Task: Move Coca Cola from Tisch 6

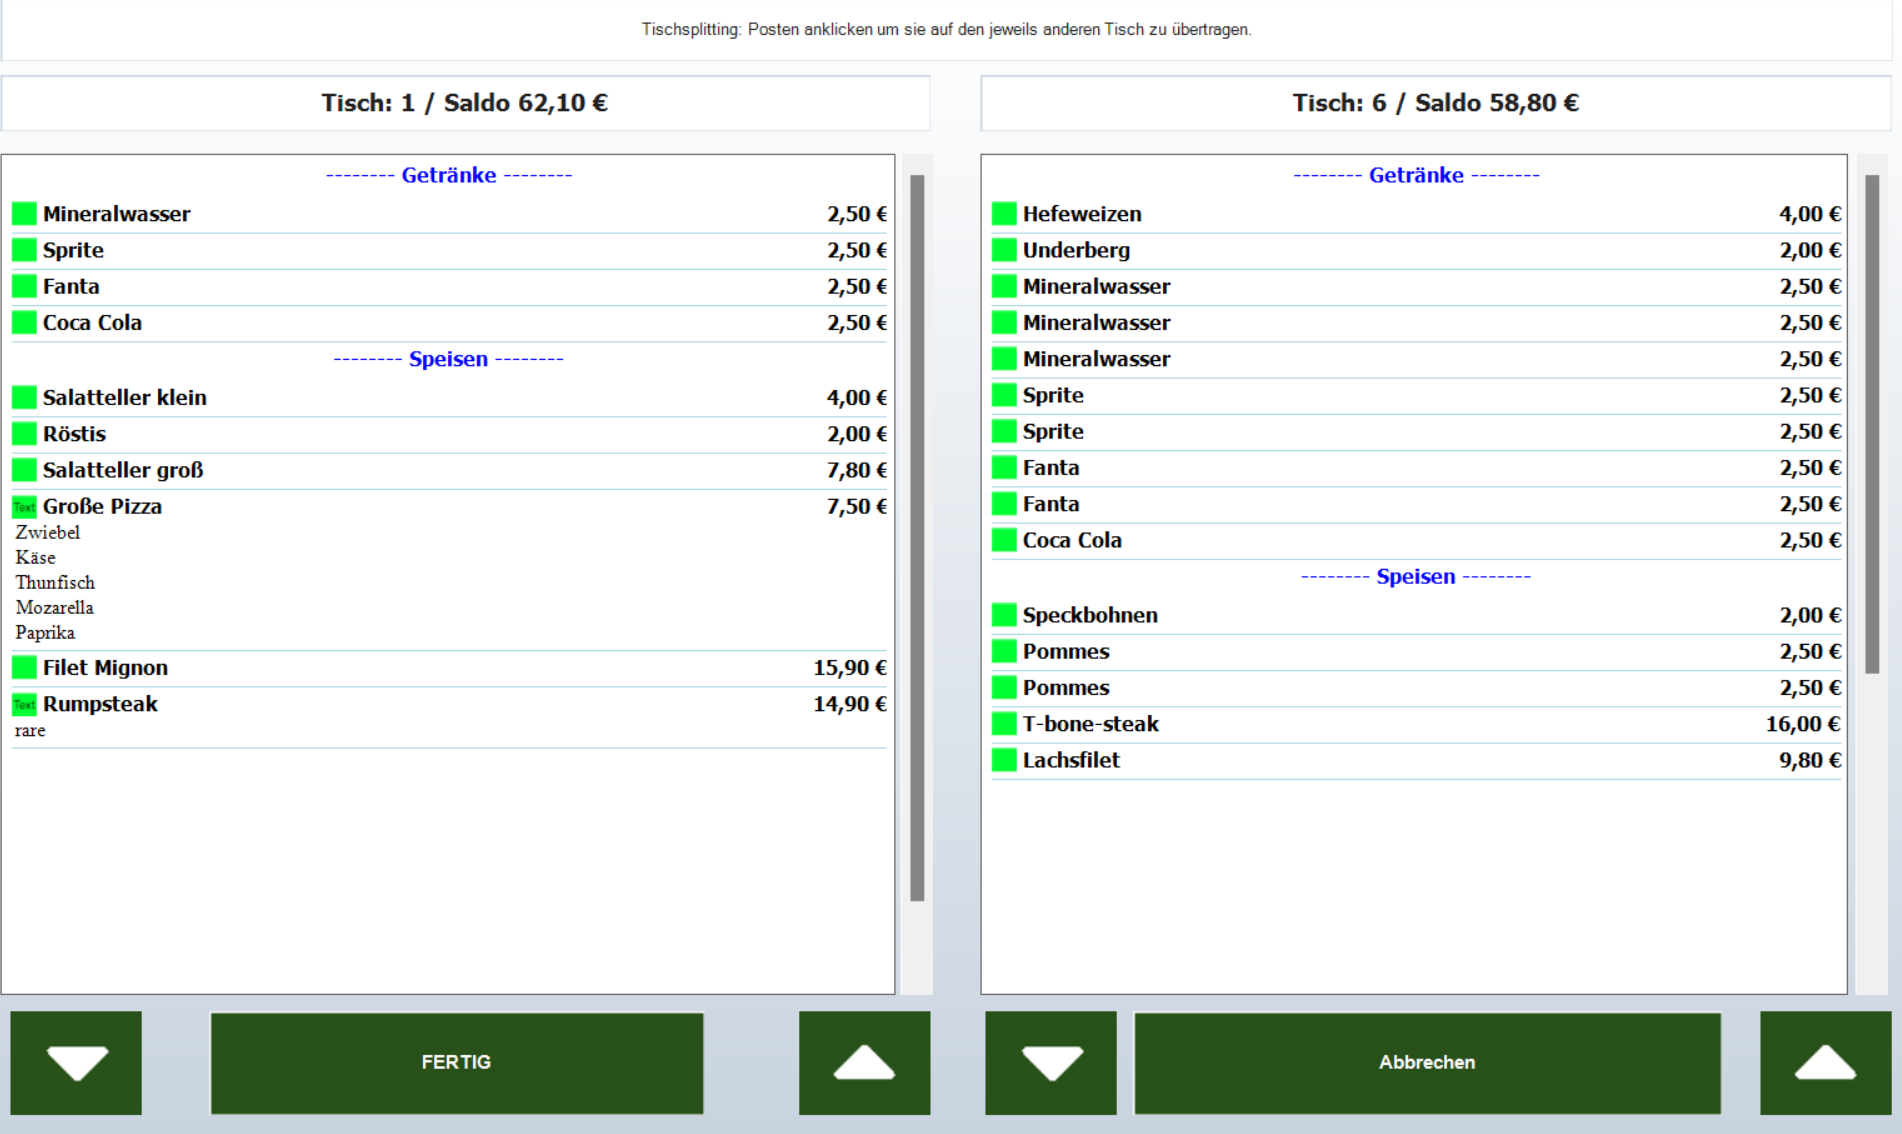Action: [1416, 540]
